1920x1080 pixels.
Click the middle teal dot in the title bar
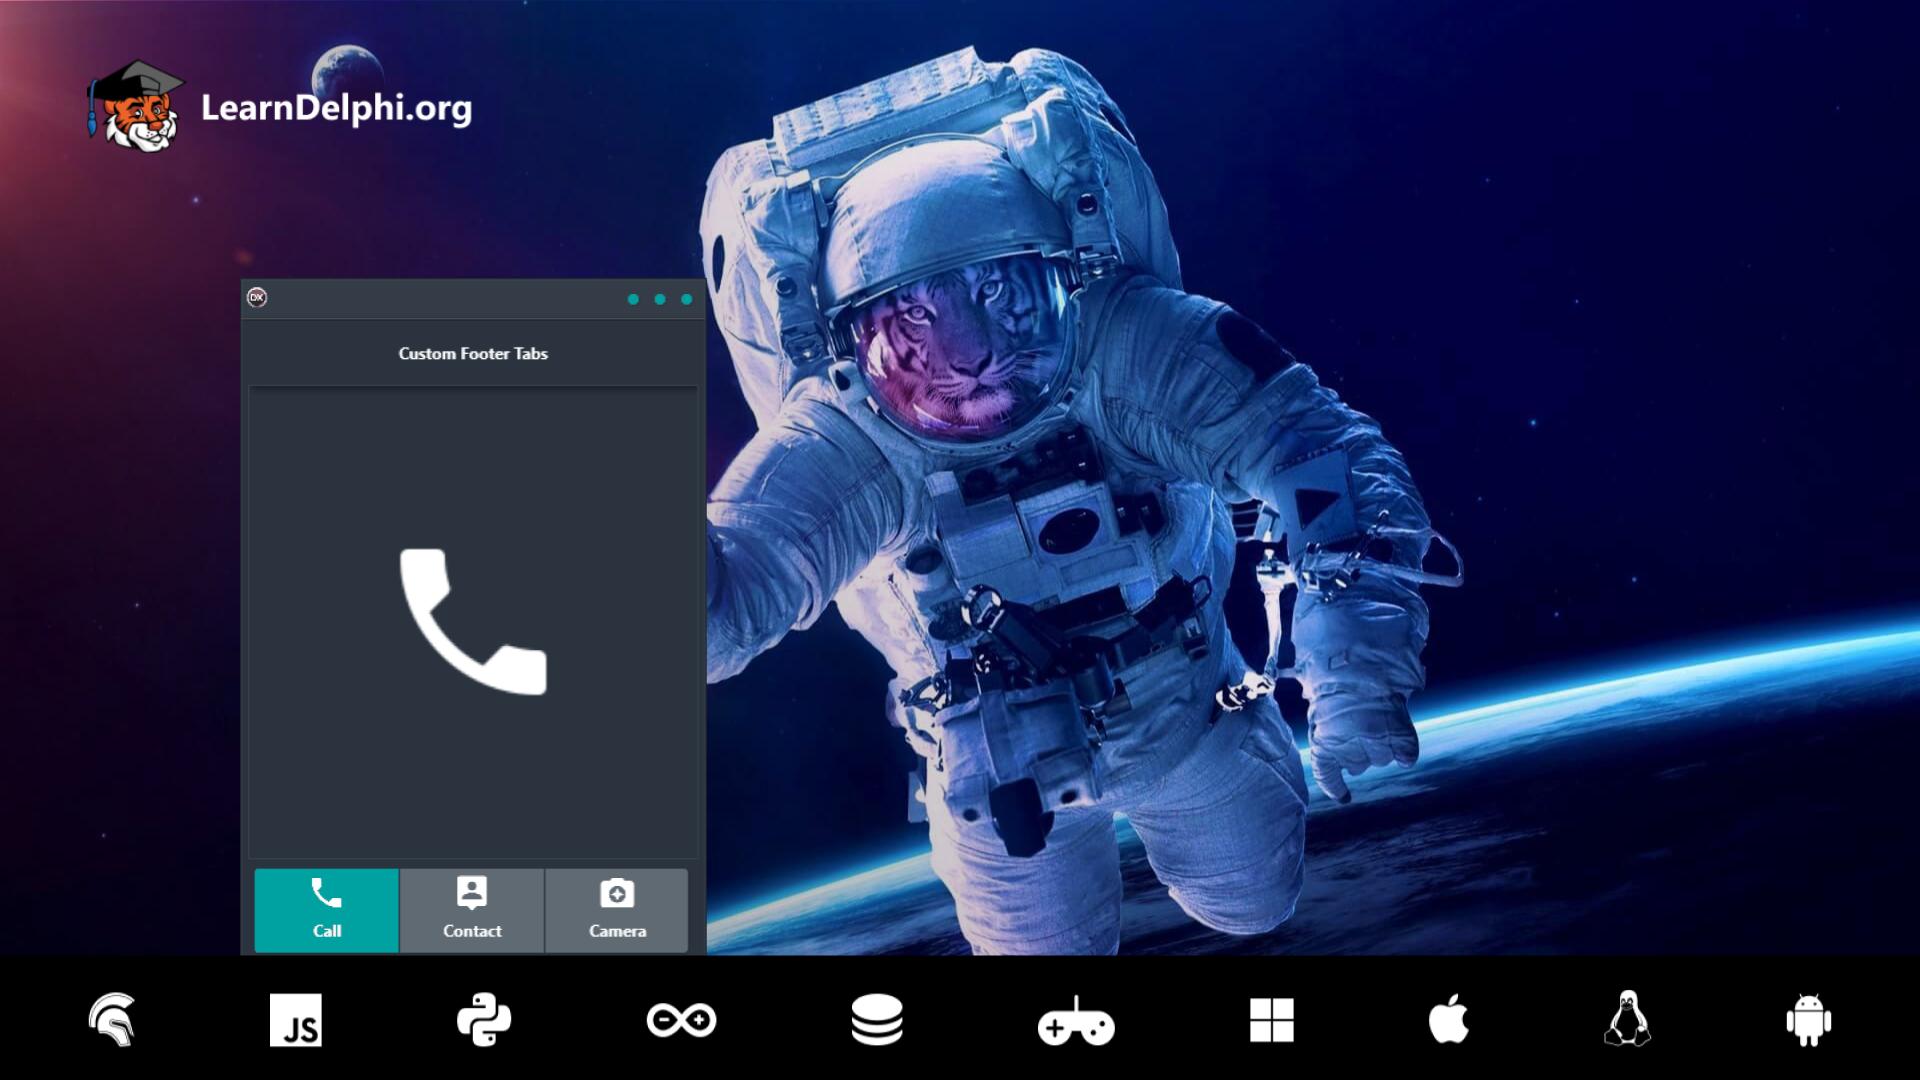[660, 297]
